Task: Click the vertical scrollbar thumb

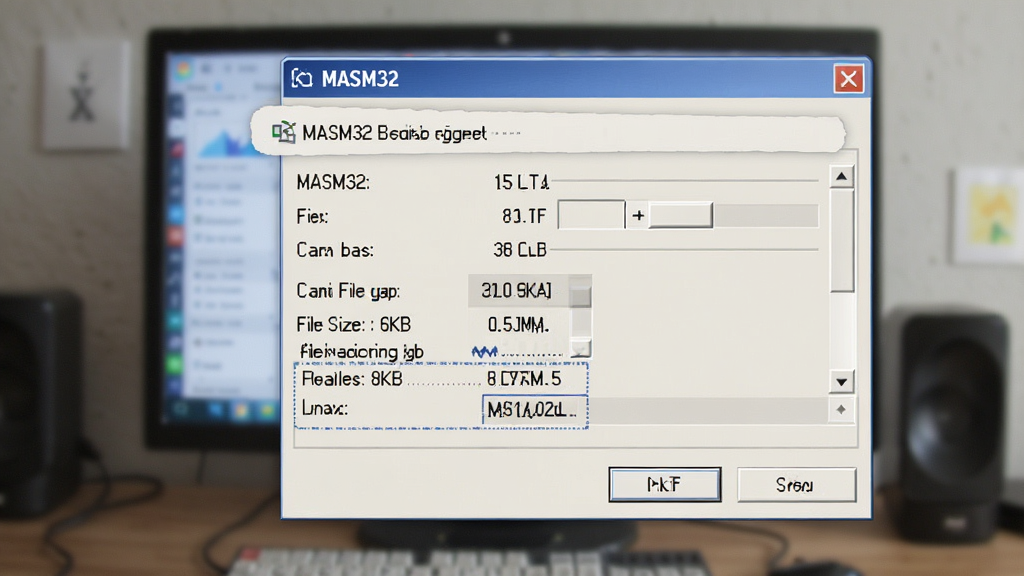Action: [x=842, y=240]
